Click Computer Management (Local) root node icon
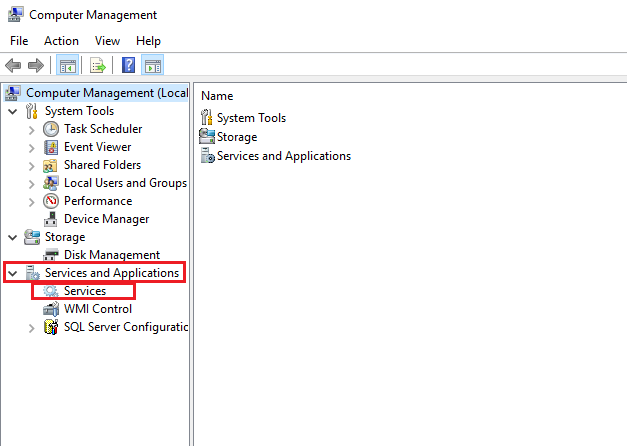Screen dimensions: 627x446 [x=12, y=93]
